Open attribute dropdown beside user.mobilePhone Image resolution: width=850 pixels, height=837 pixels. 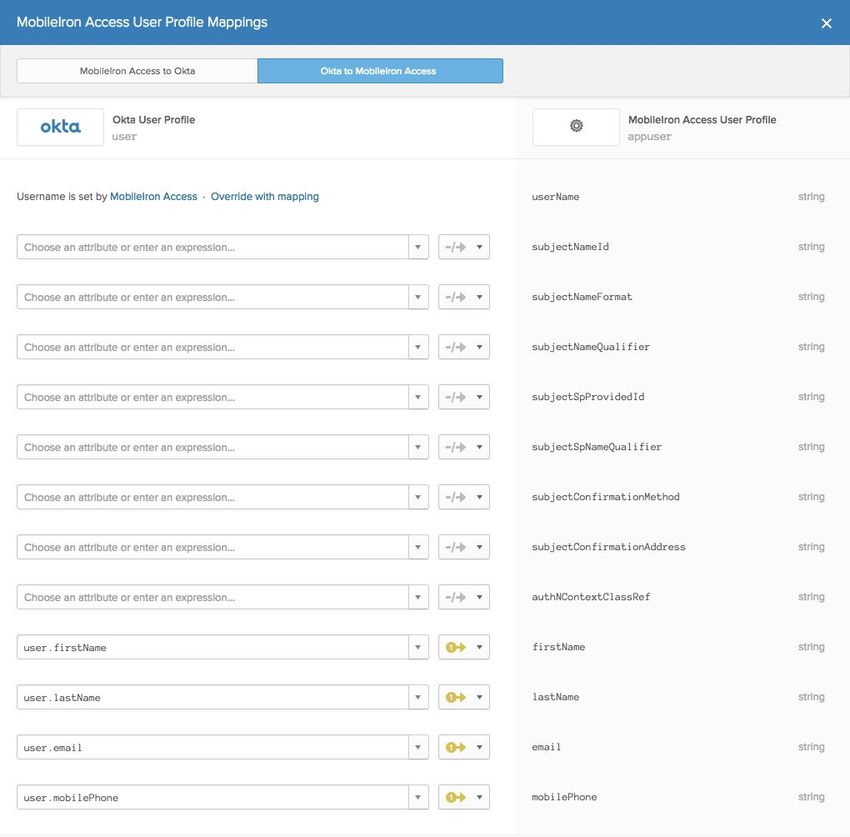click(418, 797)
